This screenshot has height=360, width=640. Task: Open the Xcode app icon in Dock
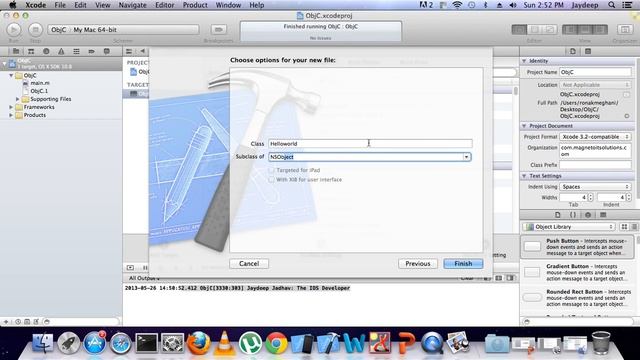(x=328, y=343)
